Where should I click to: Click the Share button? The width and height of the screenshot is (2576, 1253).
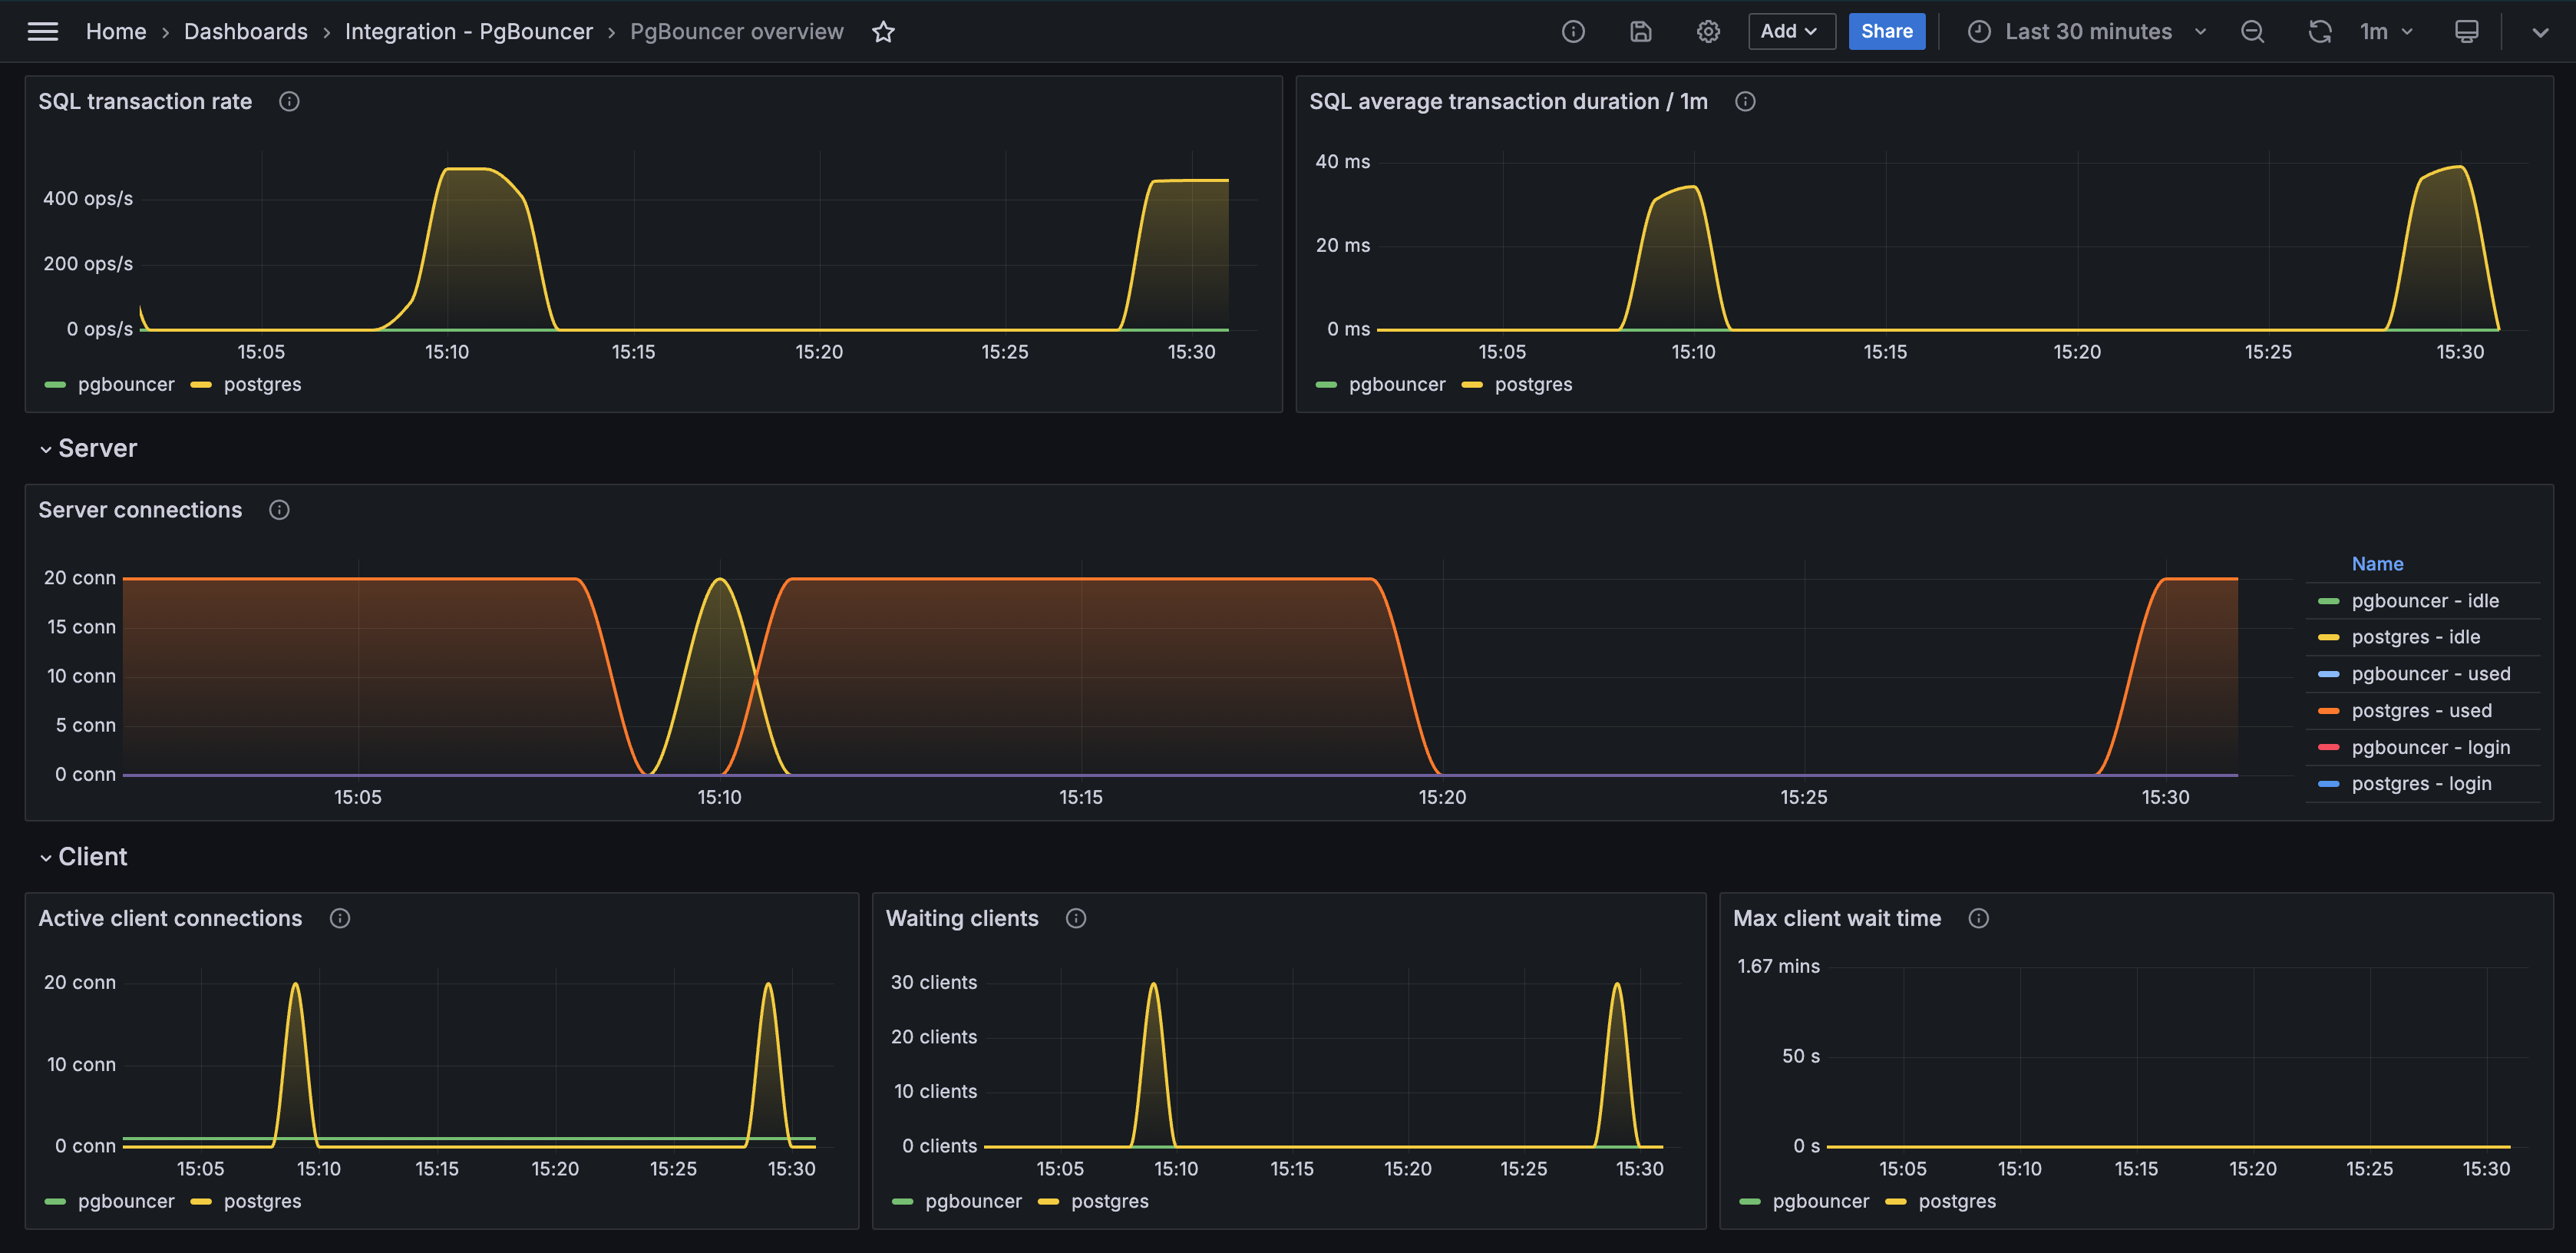click(x=1886, y=32)
